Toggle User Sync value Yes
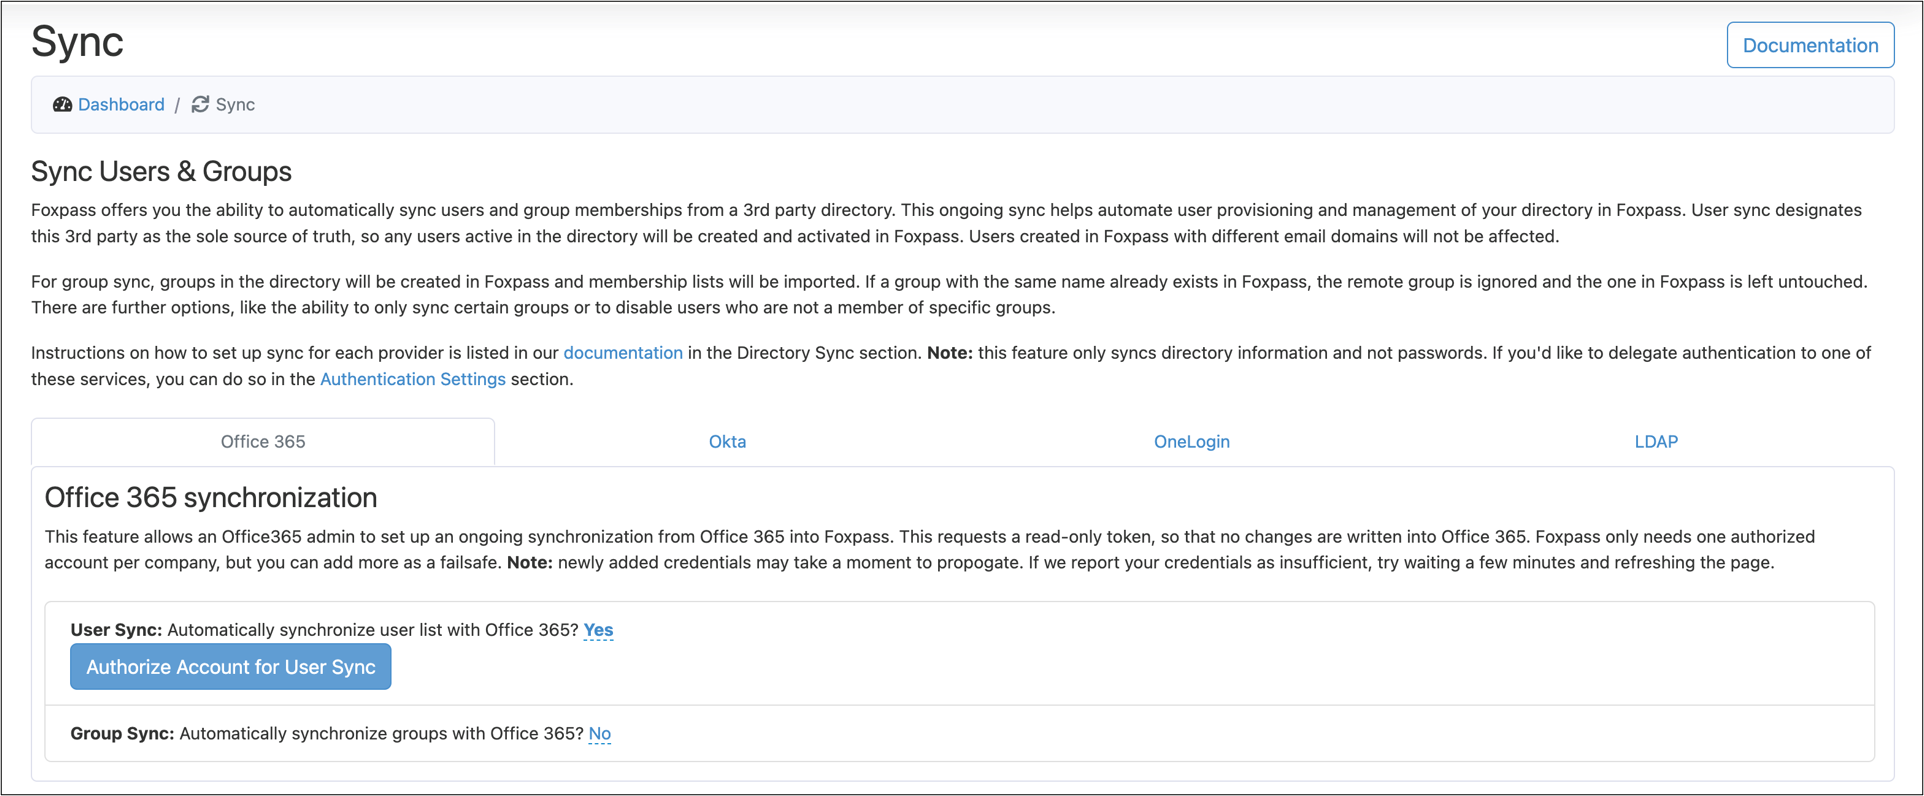The height and width of the screenshot is (796, 1924). click(x=598, y=630)
